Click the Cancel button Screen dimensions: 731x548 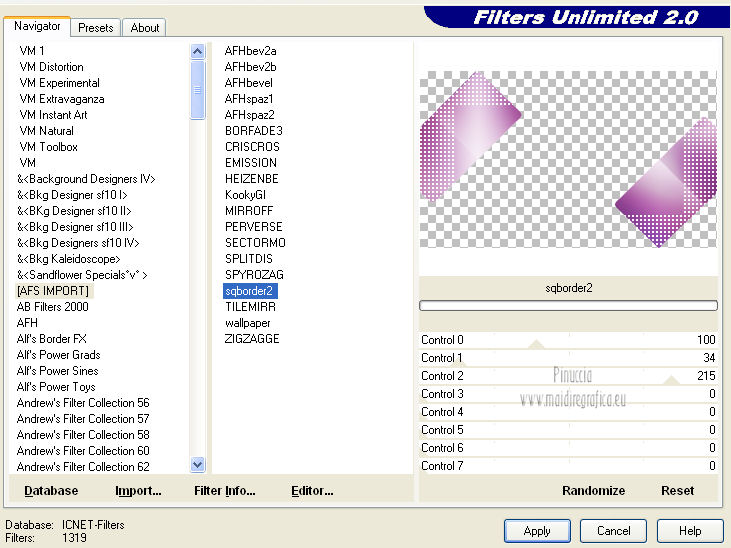click(614, 531)
